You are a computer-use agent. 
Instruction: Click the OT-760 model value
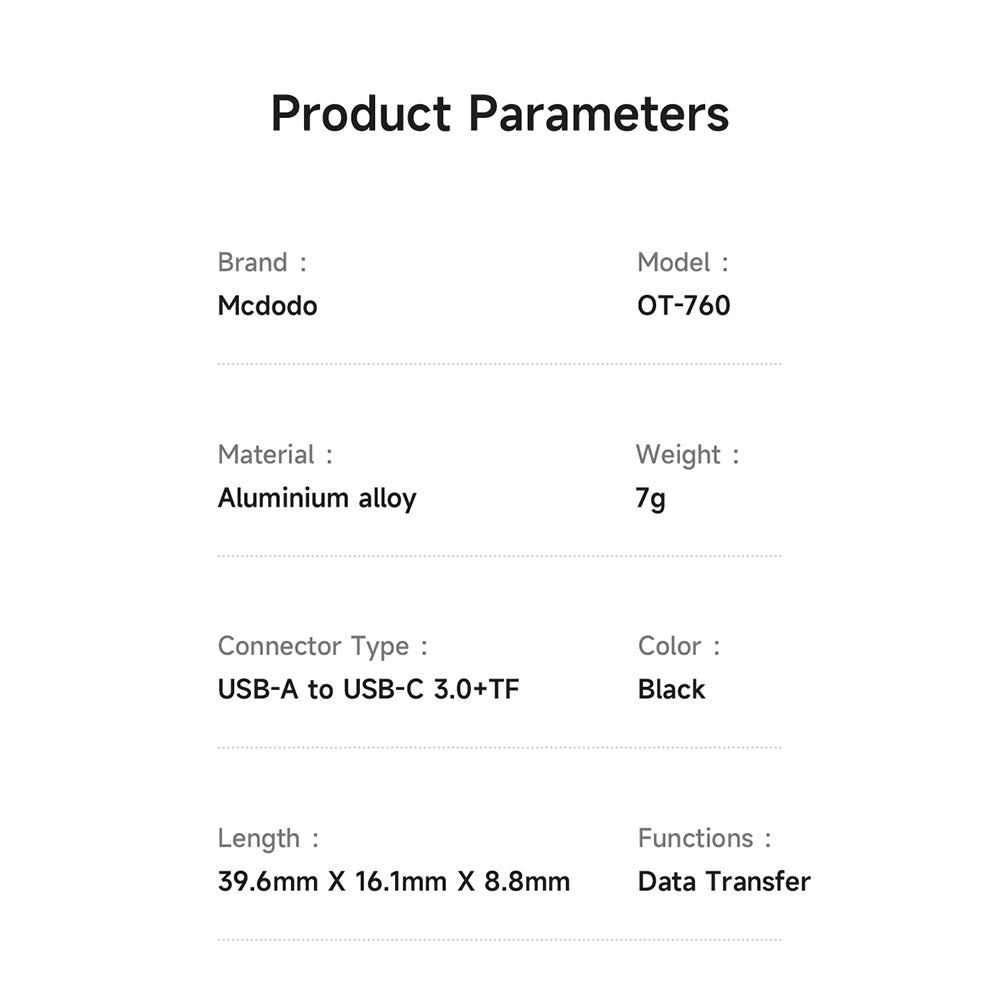point(684,305)
